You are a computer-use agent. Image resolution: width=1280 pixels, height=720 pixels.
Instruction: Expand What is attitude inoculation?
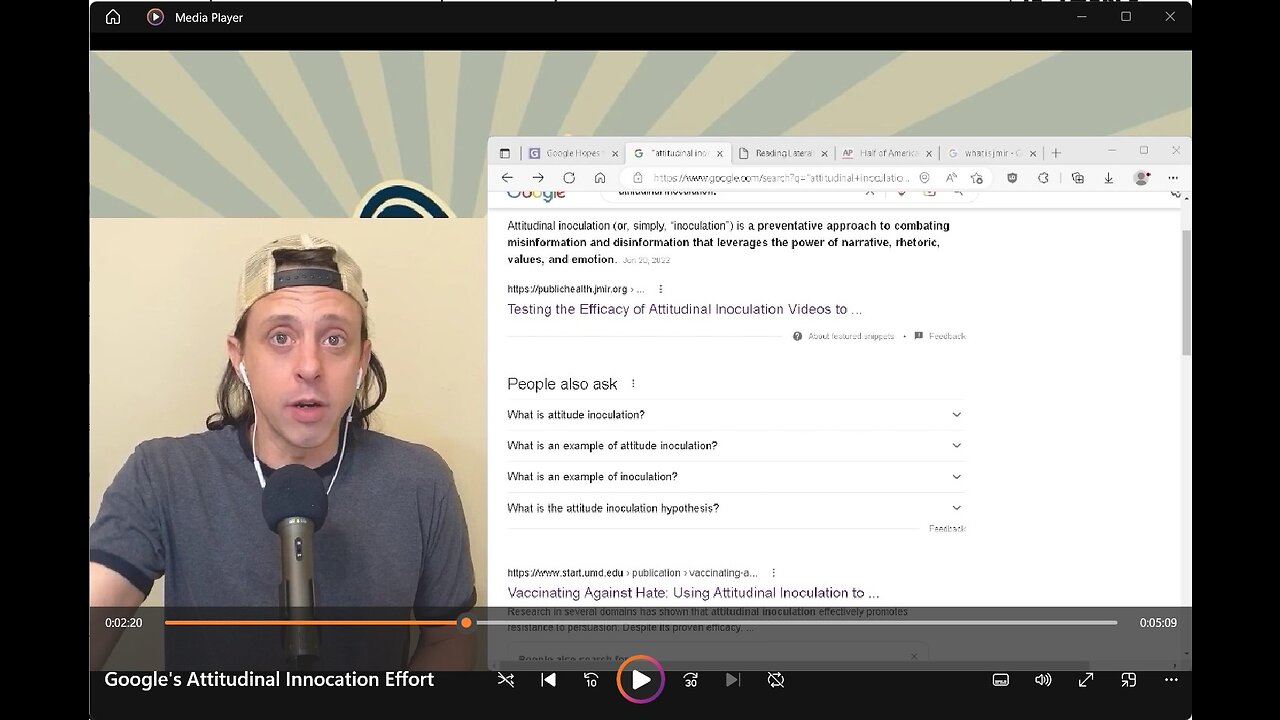coord(736,414)
